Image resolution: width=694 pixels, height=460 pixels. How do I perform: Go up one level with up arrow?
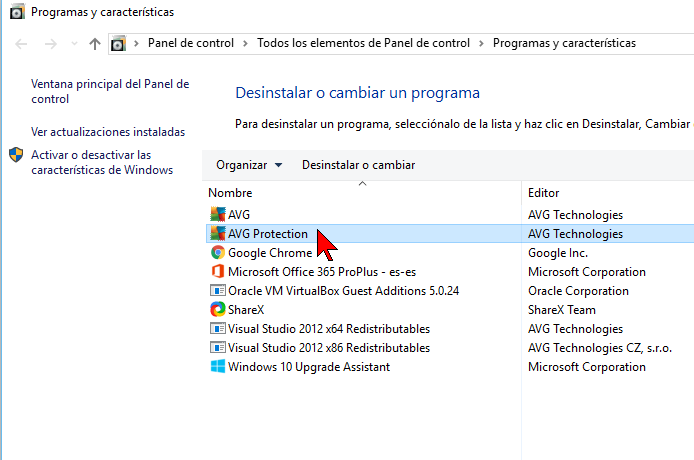coord(95,43)
